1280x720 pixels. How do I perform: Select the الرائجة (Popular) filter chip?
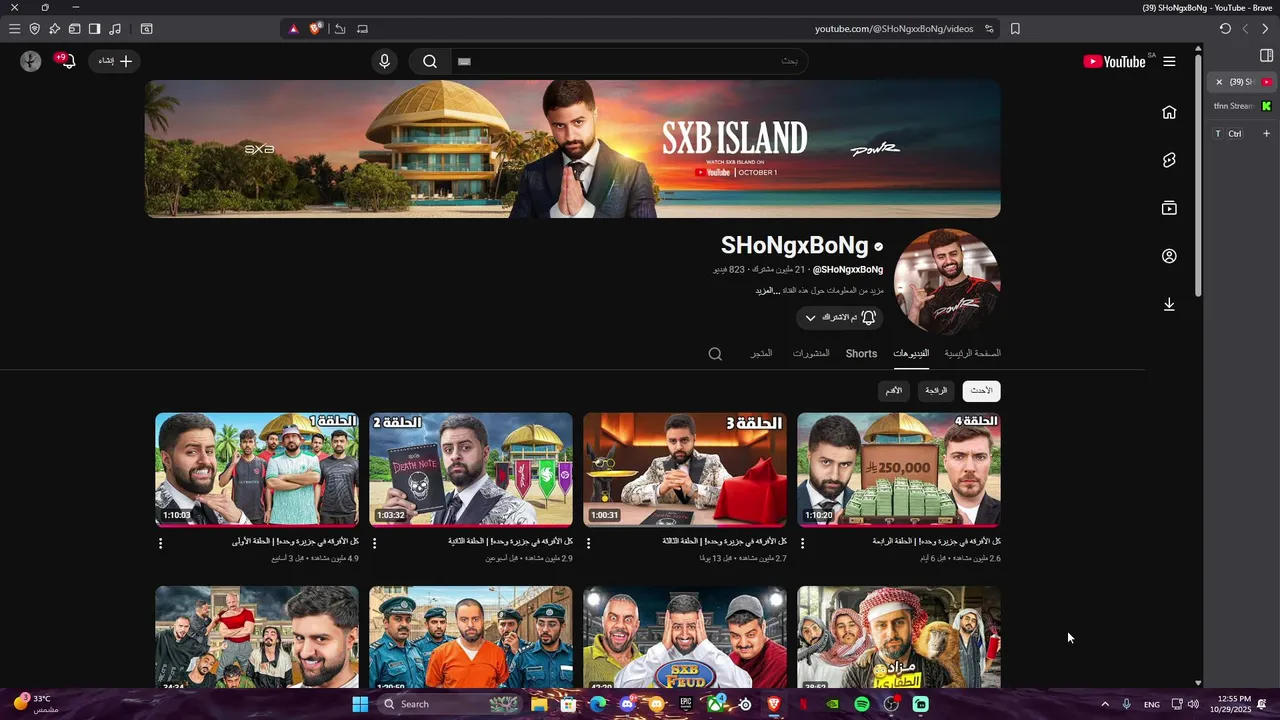pos(936,391)
